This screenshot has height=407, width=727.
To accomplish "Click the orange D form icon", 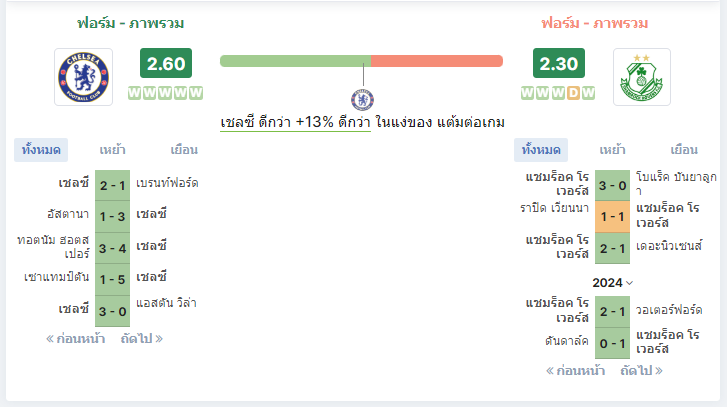I will tap(574, 93).
